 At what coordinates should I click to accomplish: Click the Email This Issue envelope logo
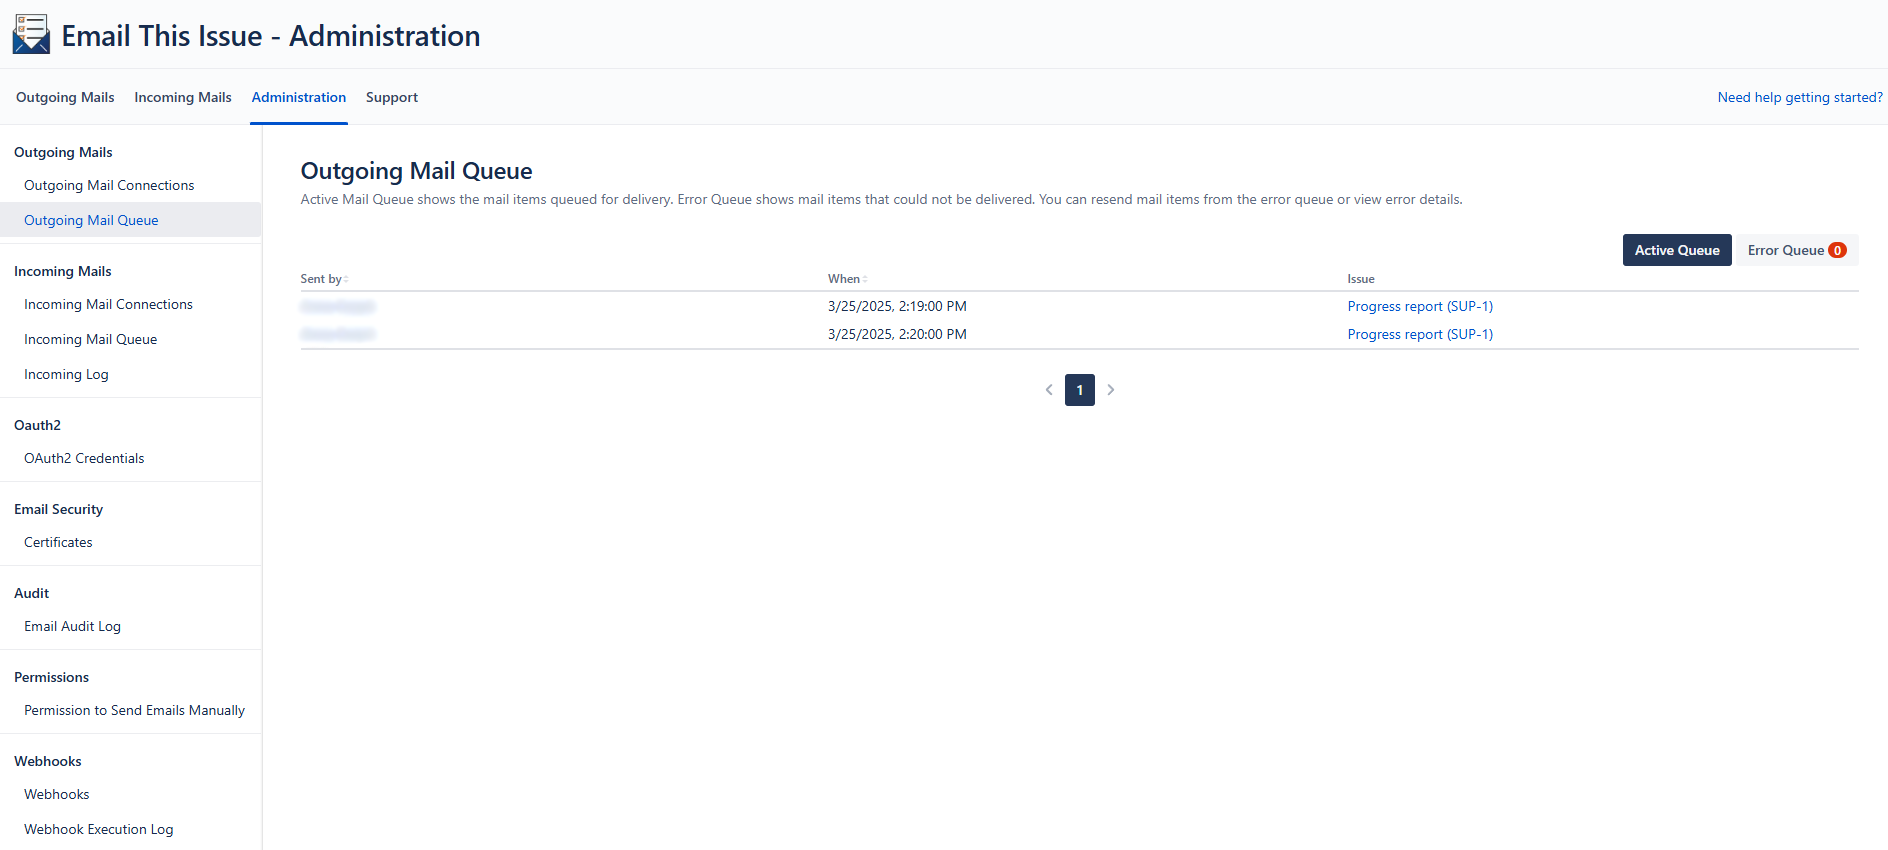pos(31,35)
